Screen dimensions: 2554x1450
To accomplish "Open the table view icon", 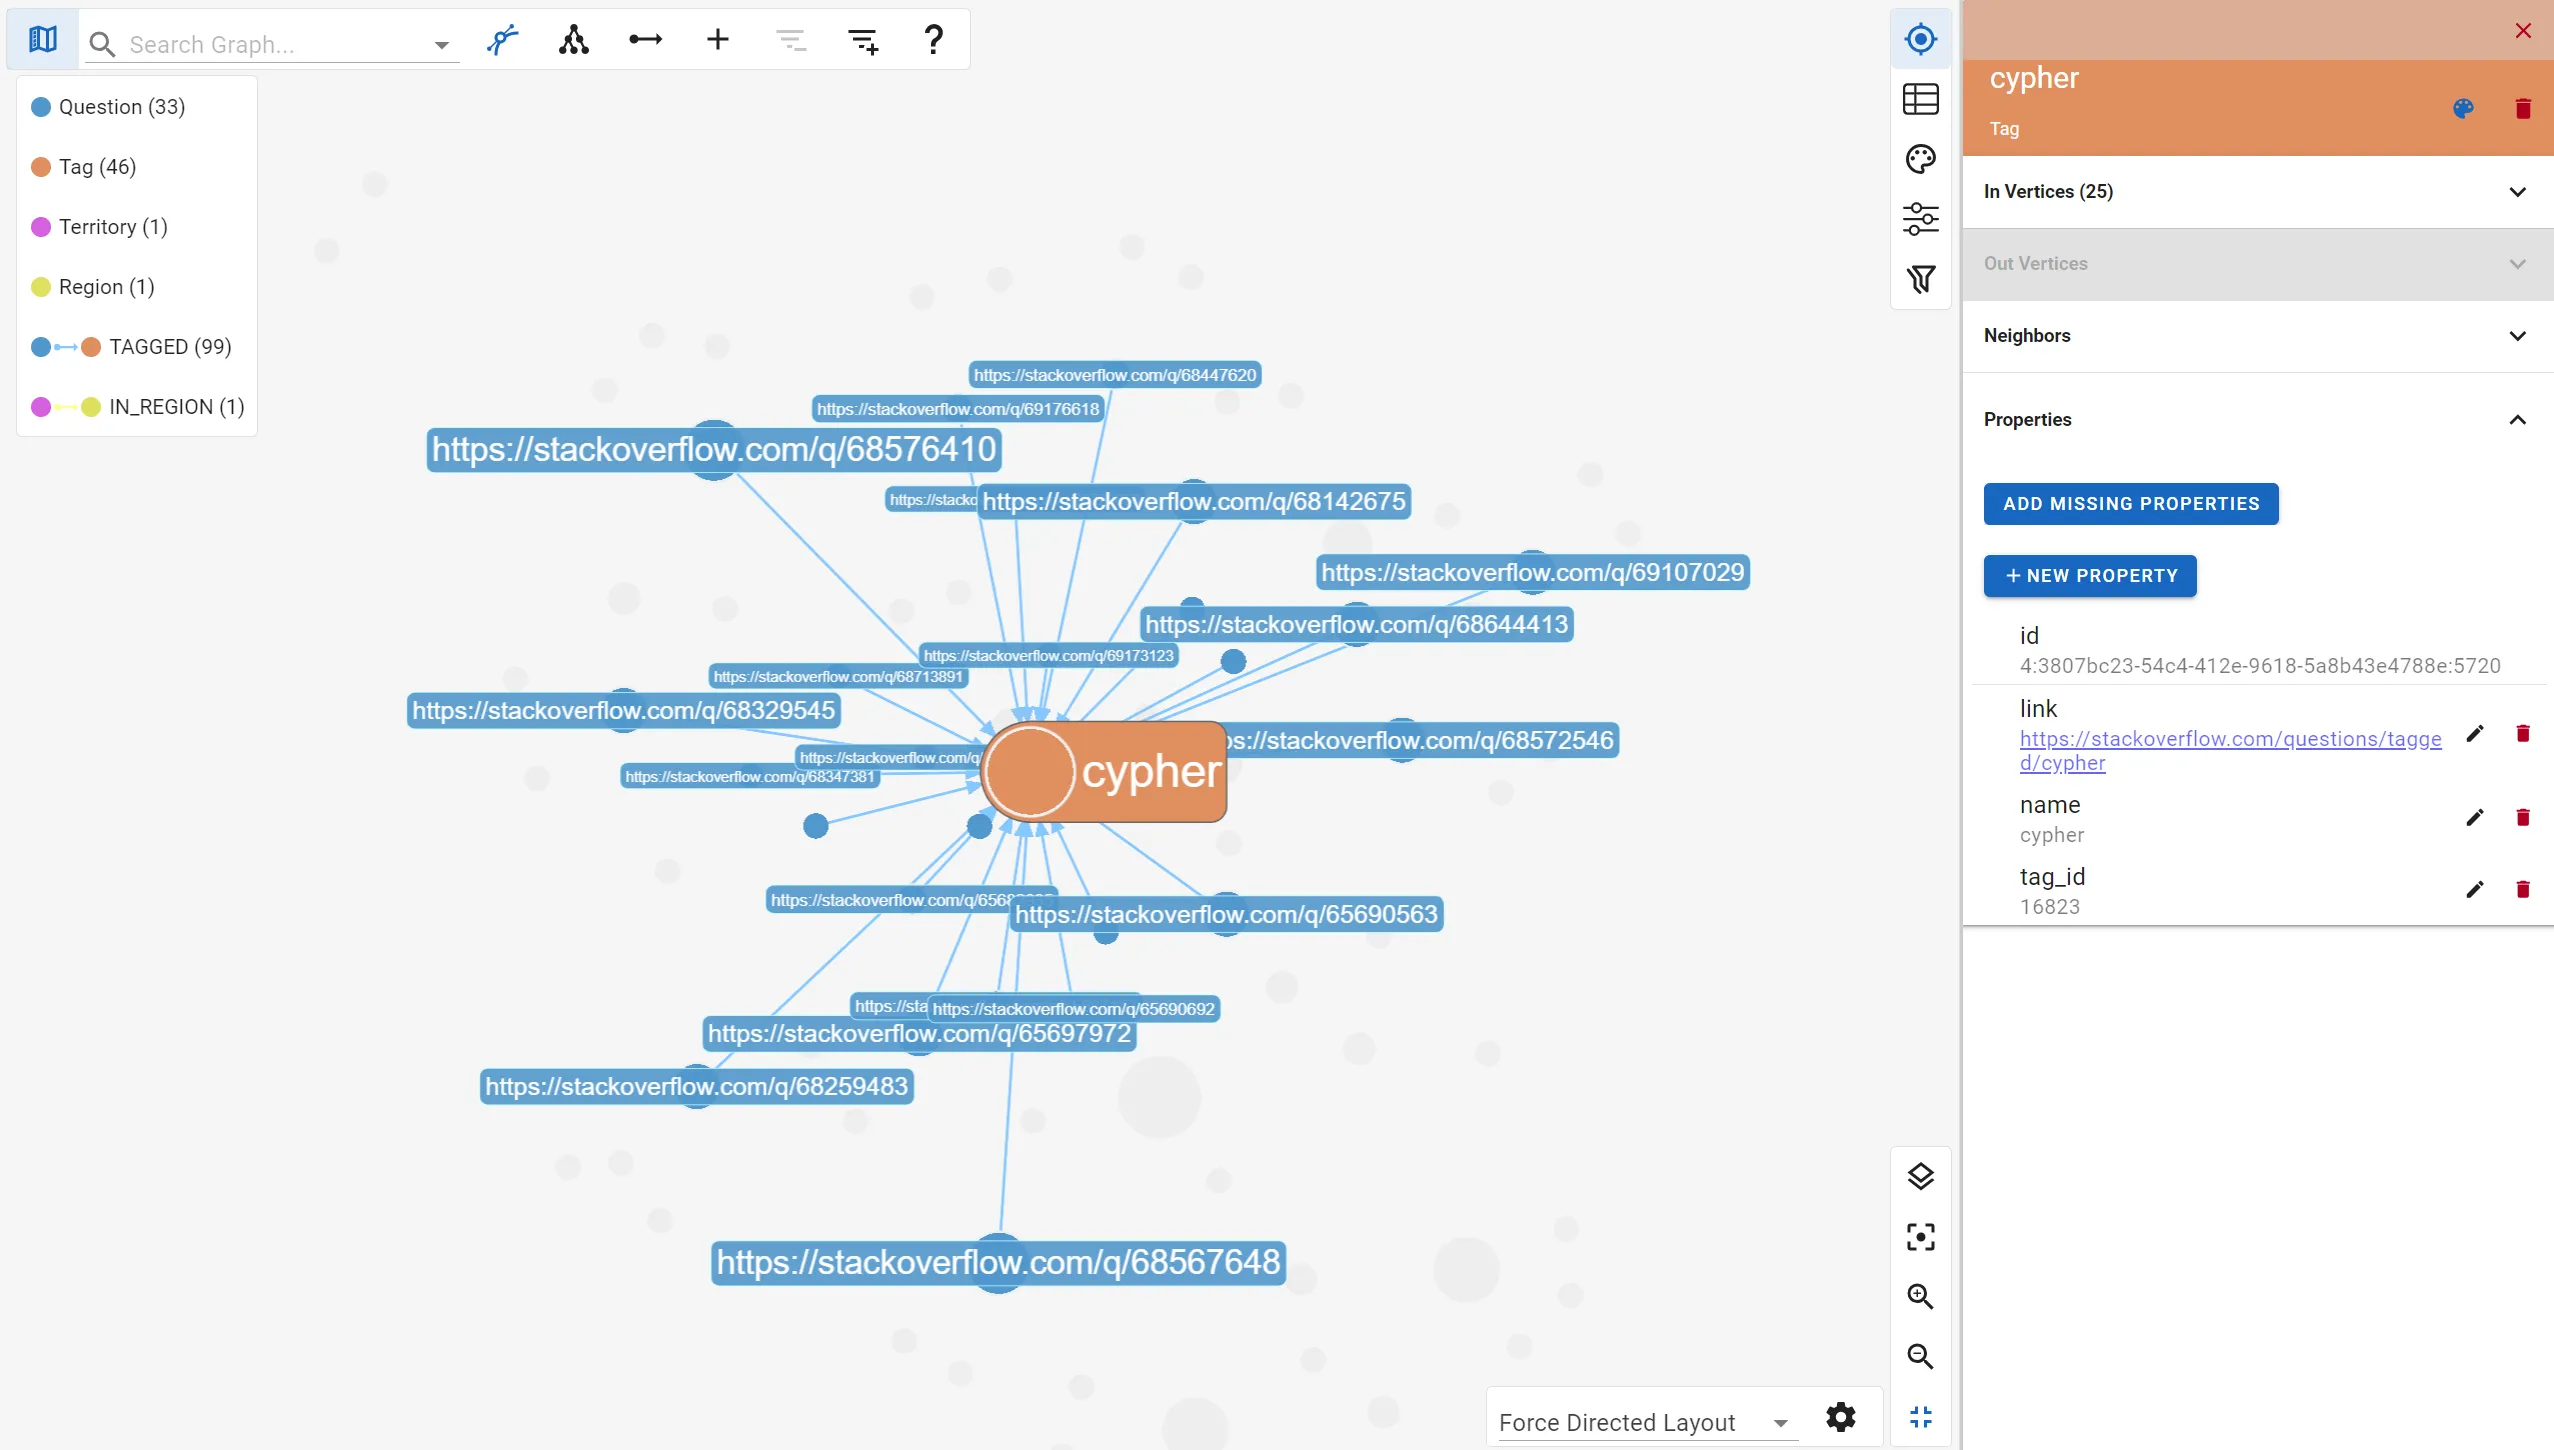I will (x=1921, y=99).
